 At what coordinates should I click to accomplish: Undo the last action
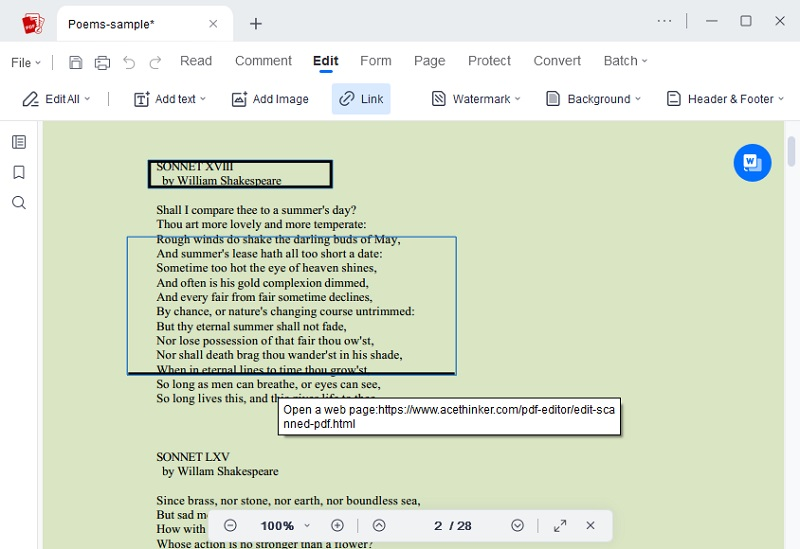(129, 62)
